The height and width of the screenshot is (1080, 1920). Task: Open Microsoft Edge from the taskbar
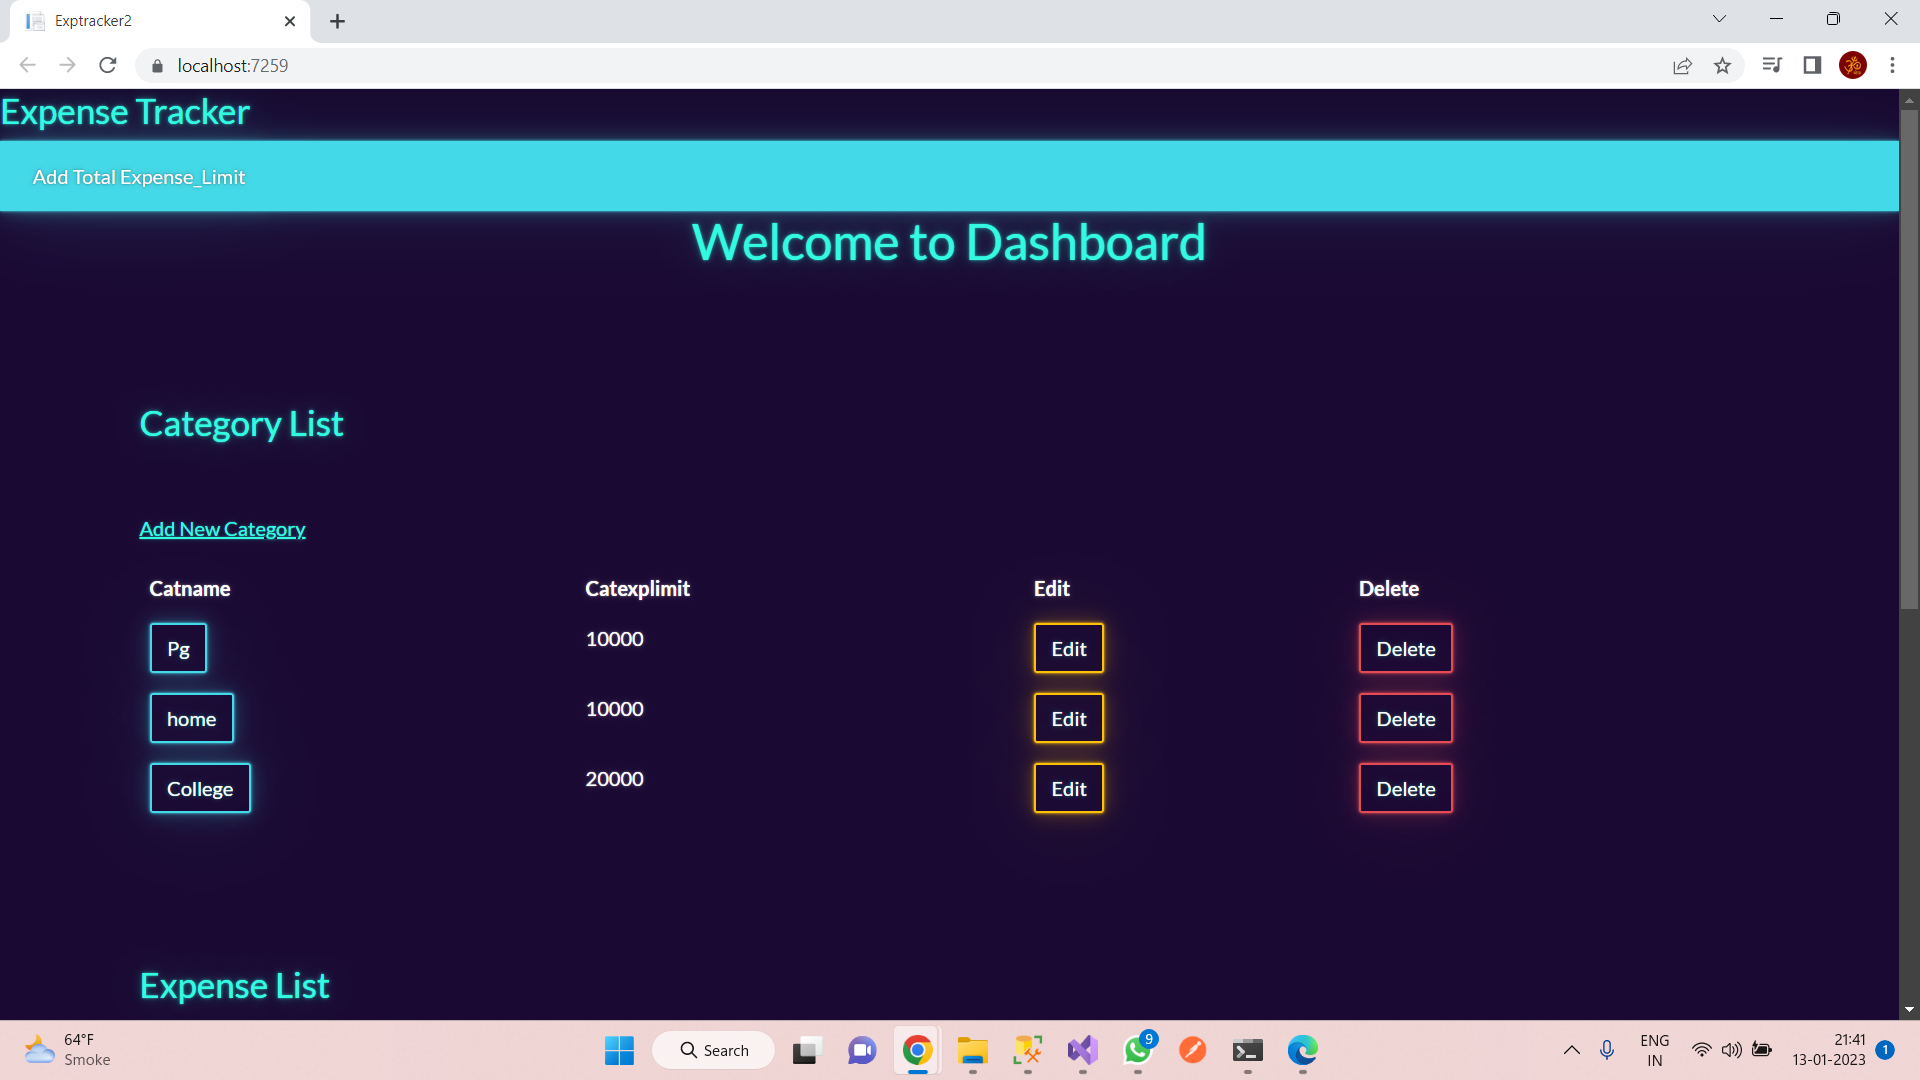tap(1302, 1051)
